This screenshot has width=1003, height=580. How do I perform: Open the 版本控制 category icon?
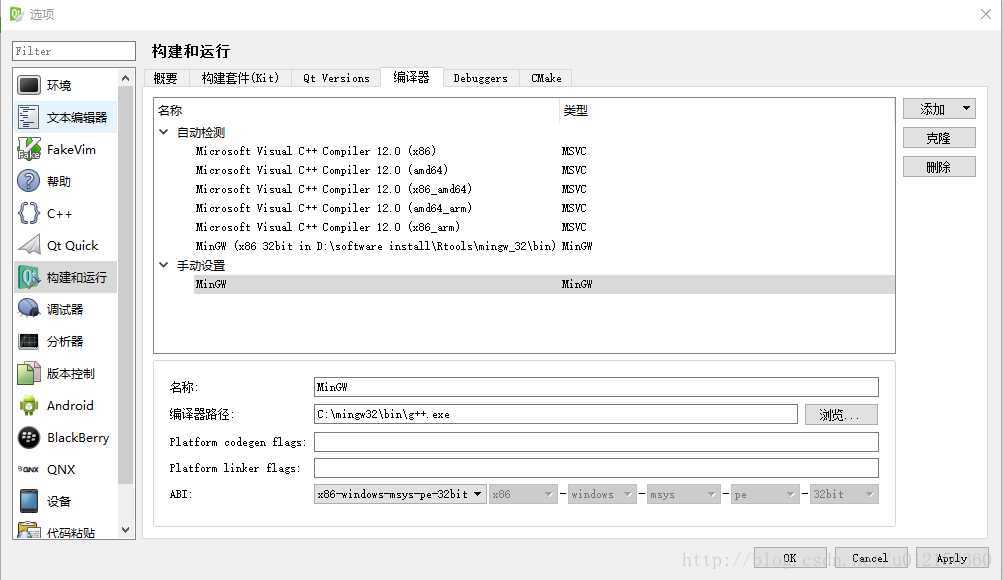pyautogui.click(x=28, y=373)
